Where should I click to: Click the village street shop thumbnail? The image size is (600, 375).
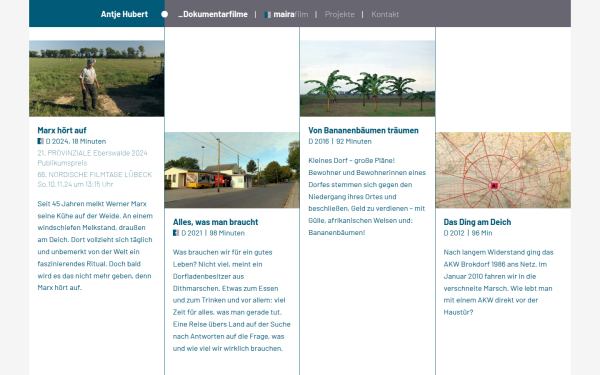click(232, 170)
